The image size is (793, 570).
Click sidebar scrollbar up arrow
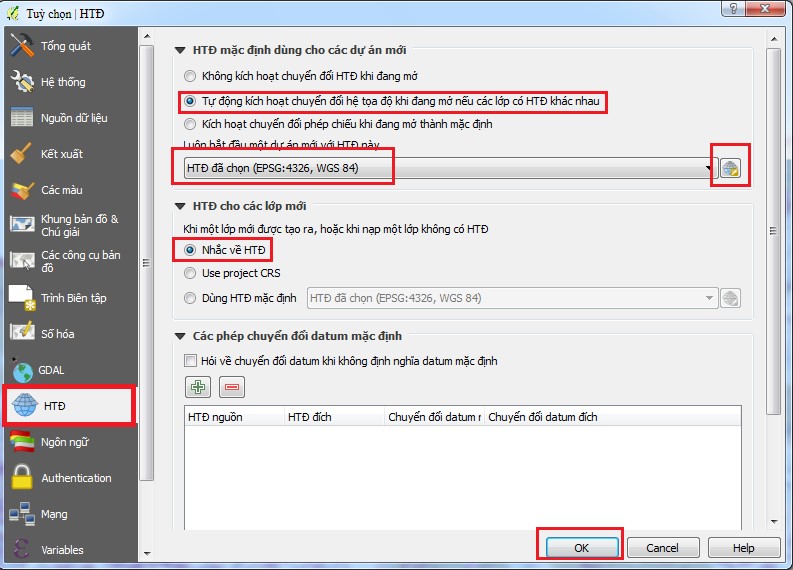tap(147, 36)
